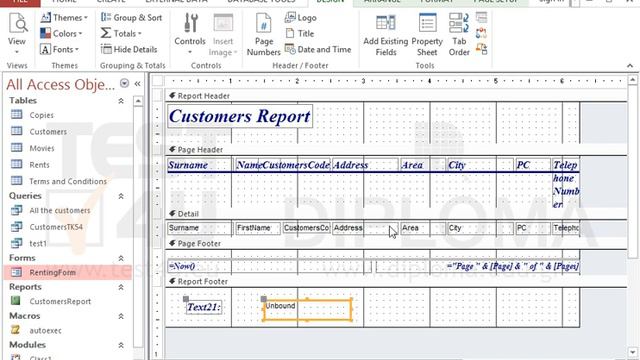Select the Unbound text box
This screenshot has width=640, height=360.
point(307,310)
